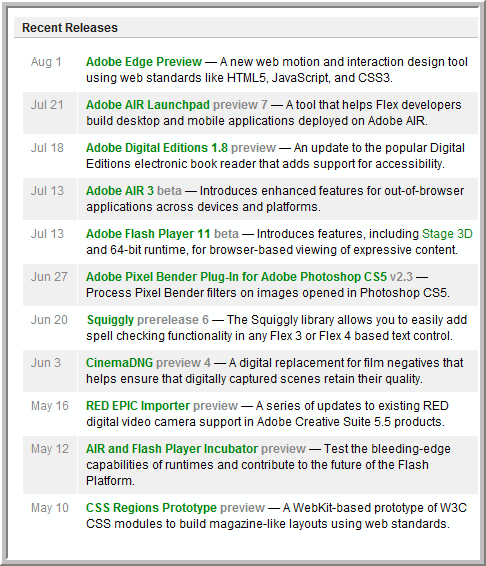
Task: Open the RED EPIC Importer link
Action: tap(138, 406)
